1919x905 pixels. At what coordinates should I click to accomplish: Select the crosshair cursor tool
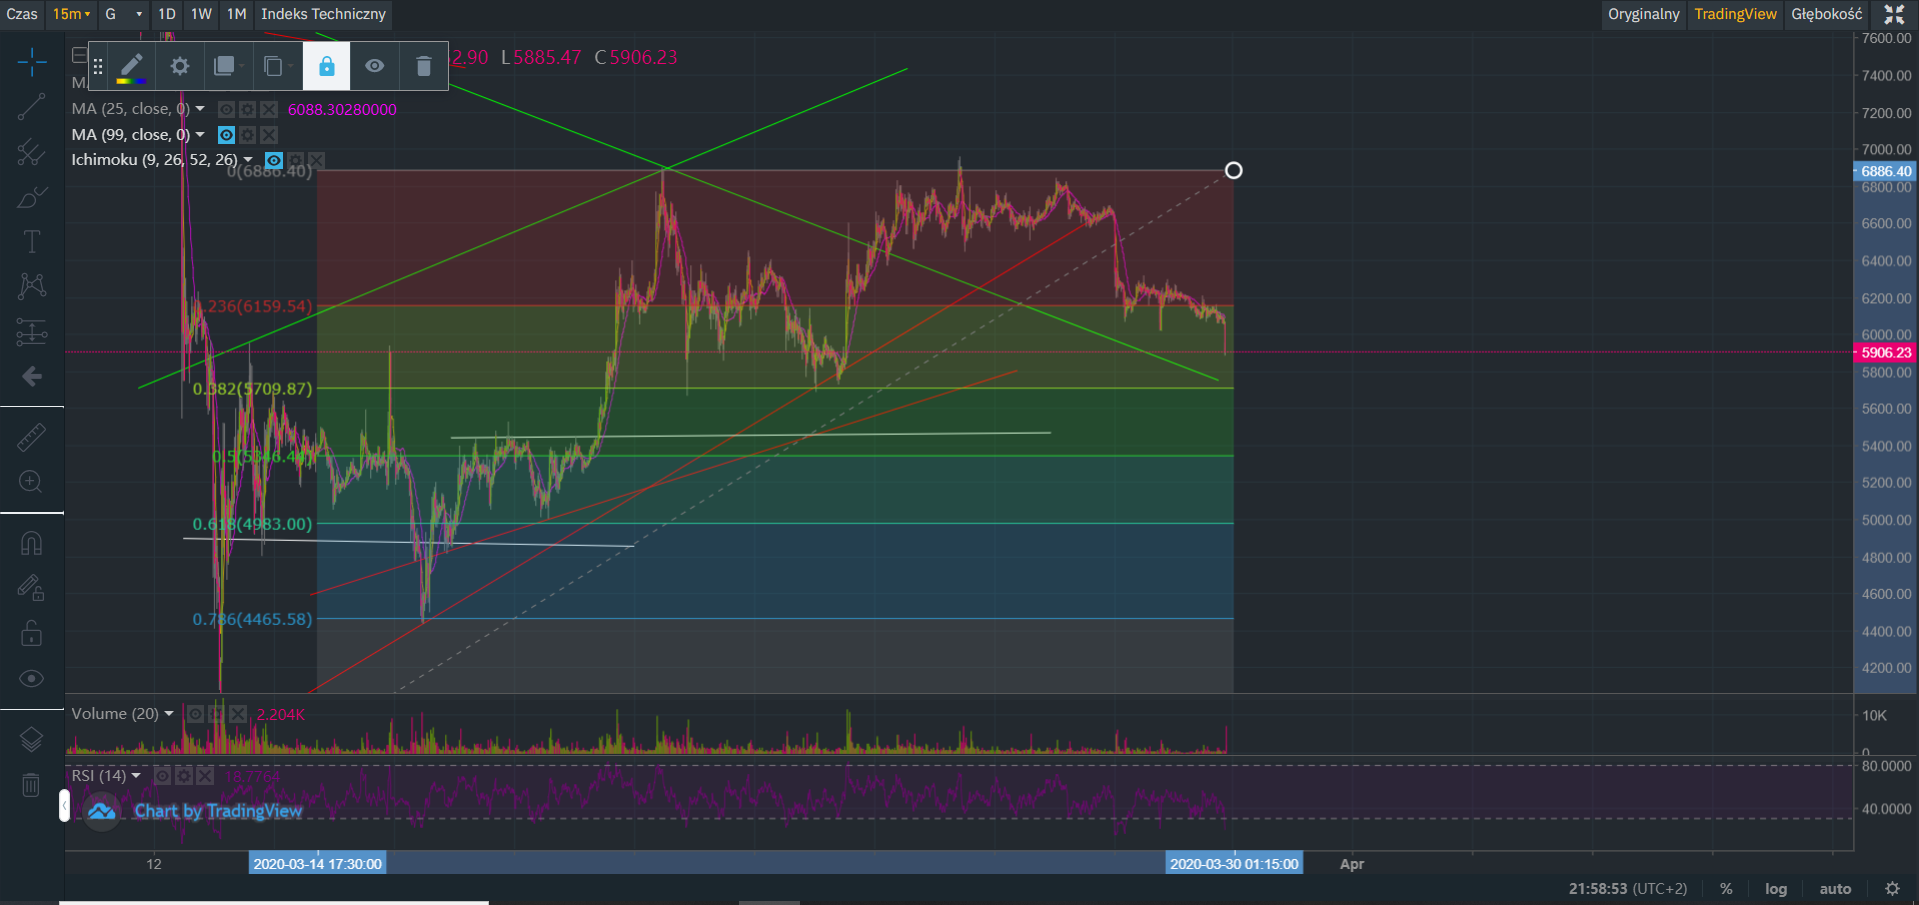(31, 62)
